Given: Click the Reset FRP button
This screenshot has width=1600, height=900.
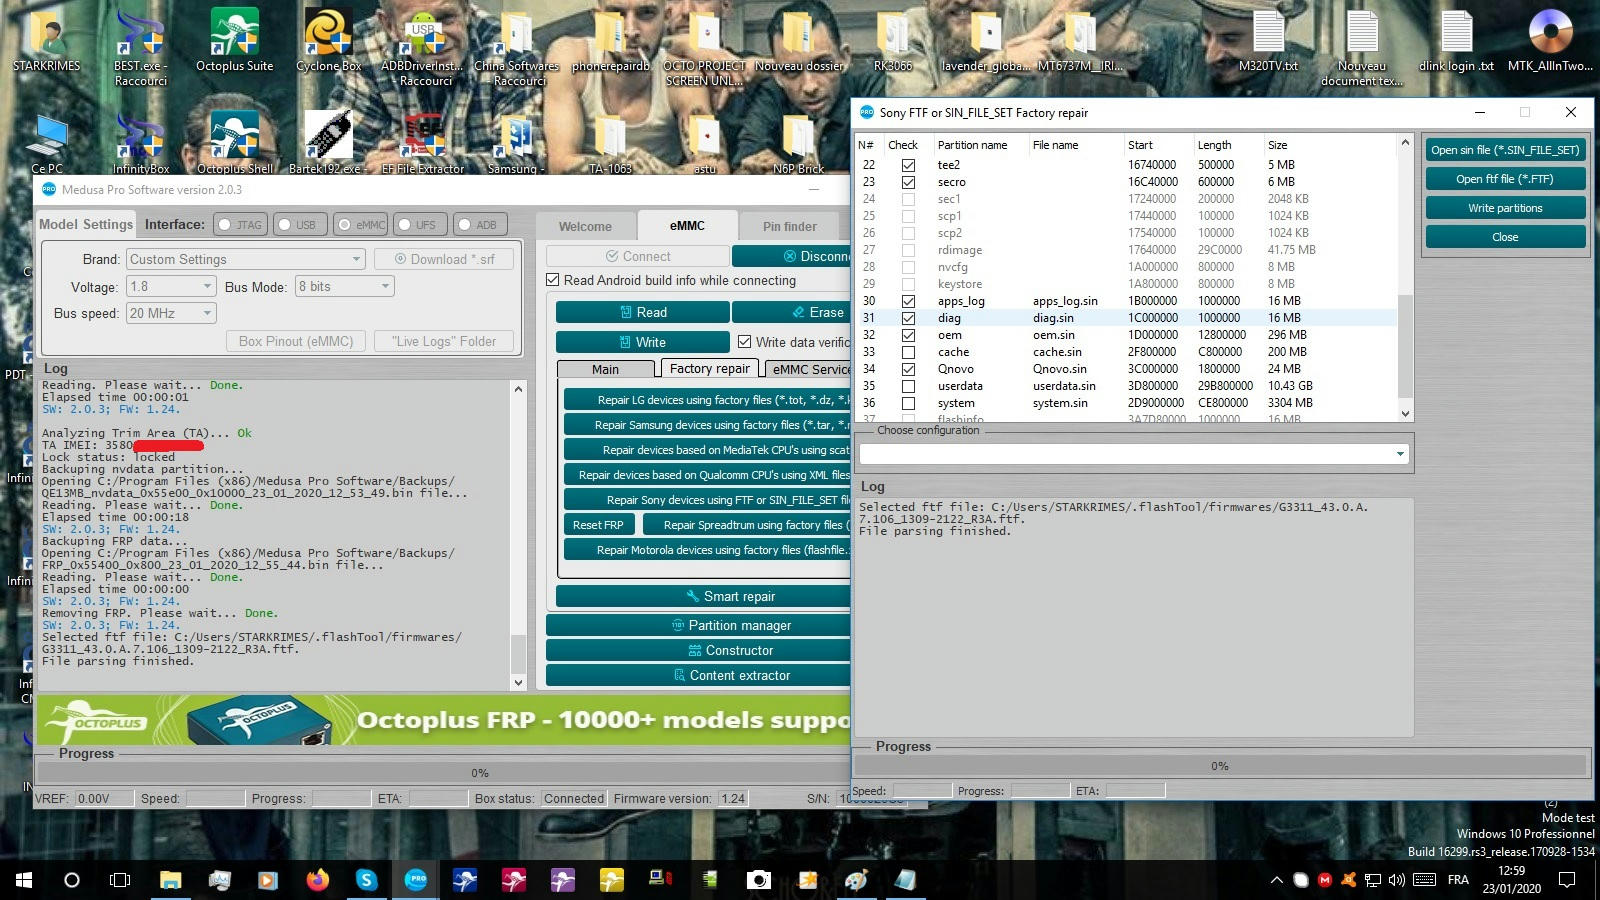Looking at the screenshot, I should point(598,524).
